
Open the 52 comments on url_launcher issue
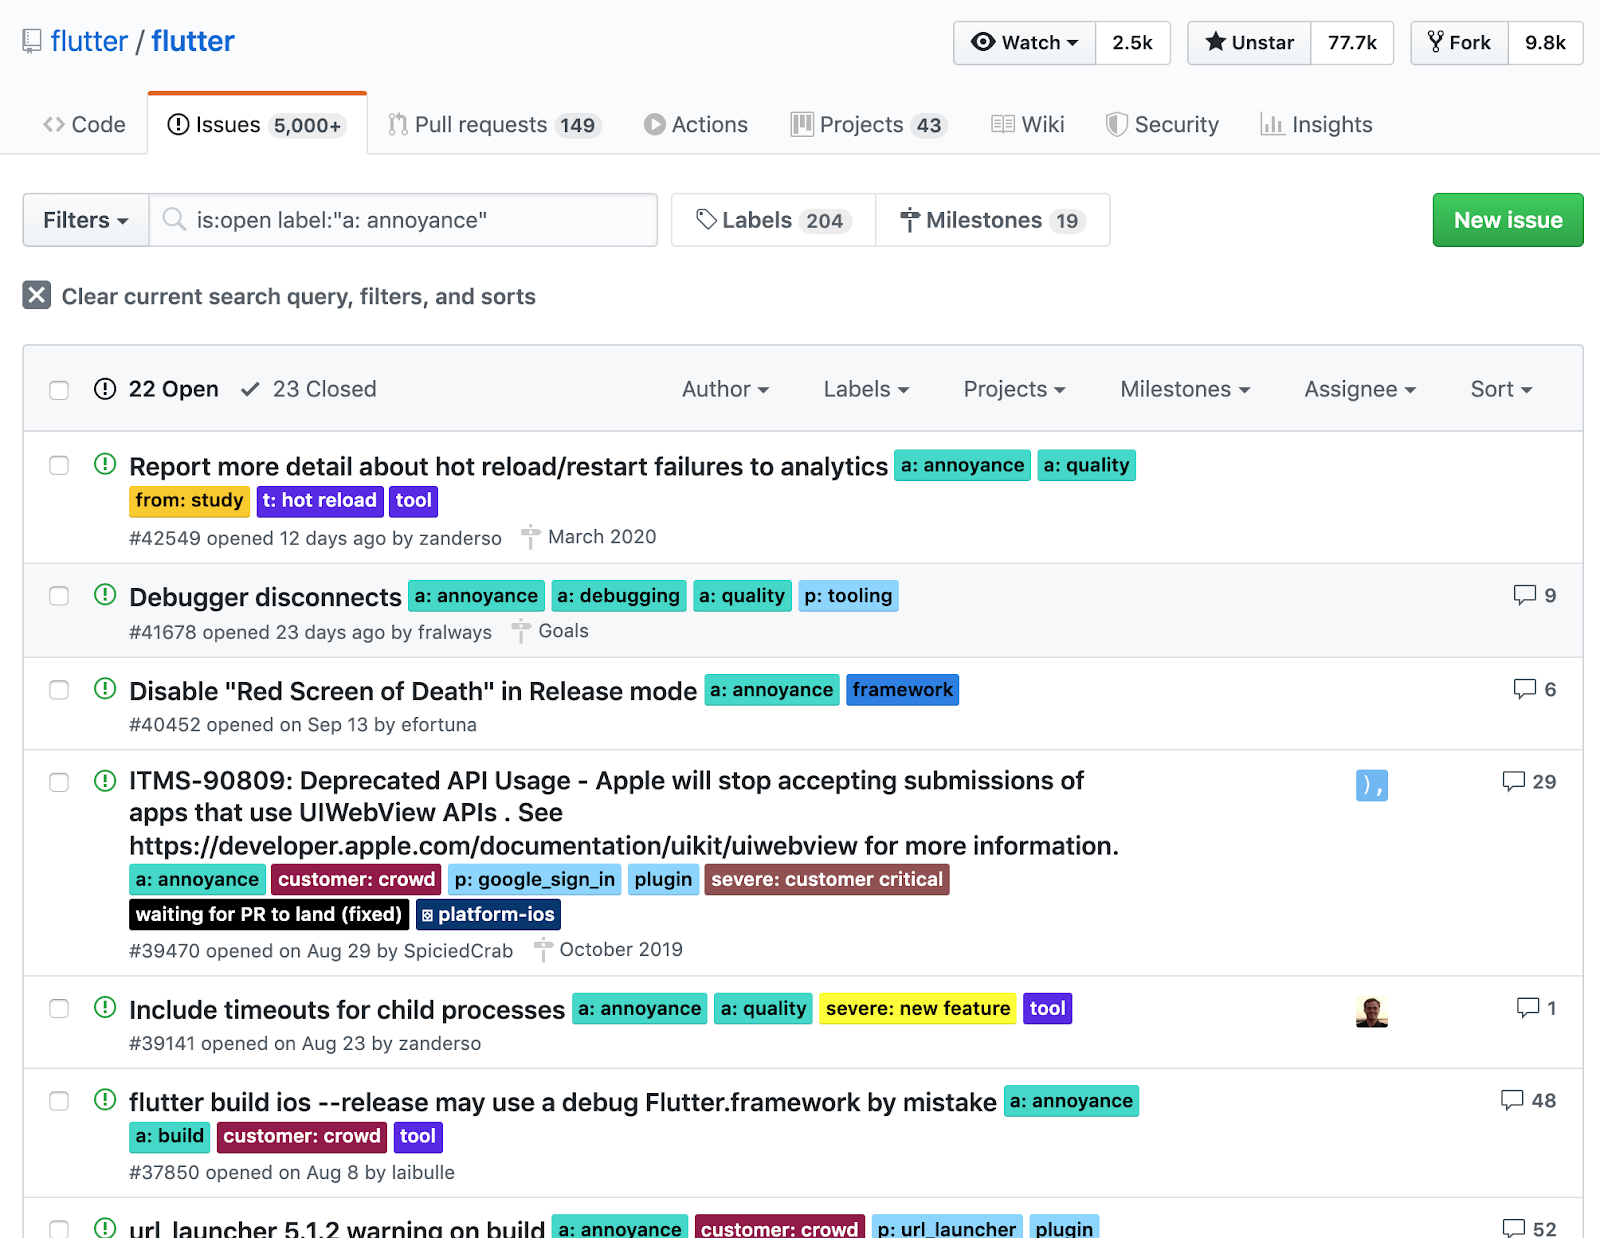1530,1228
